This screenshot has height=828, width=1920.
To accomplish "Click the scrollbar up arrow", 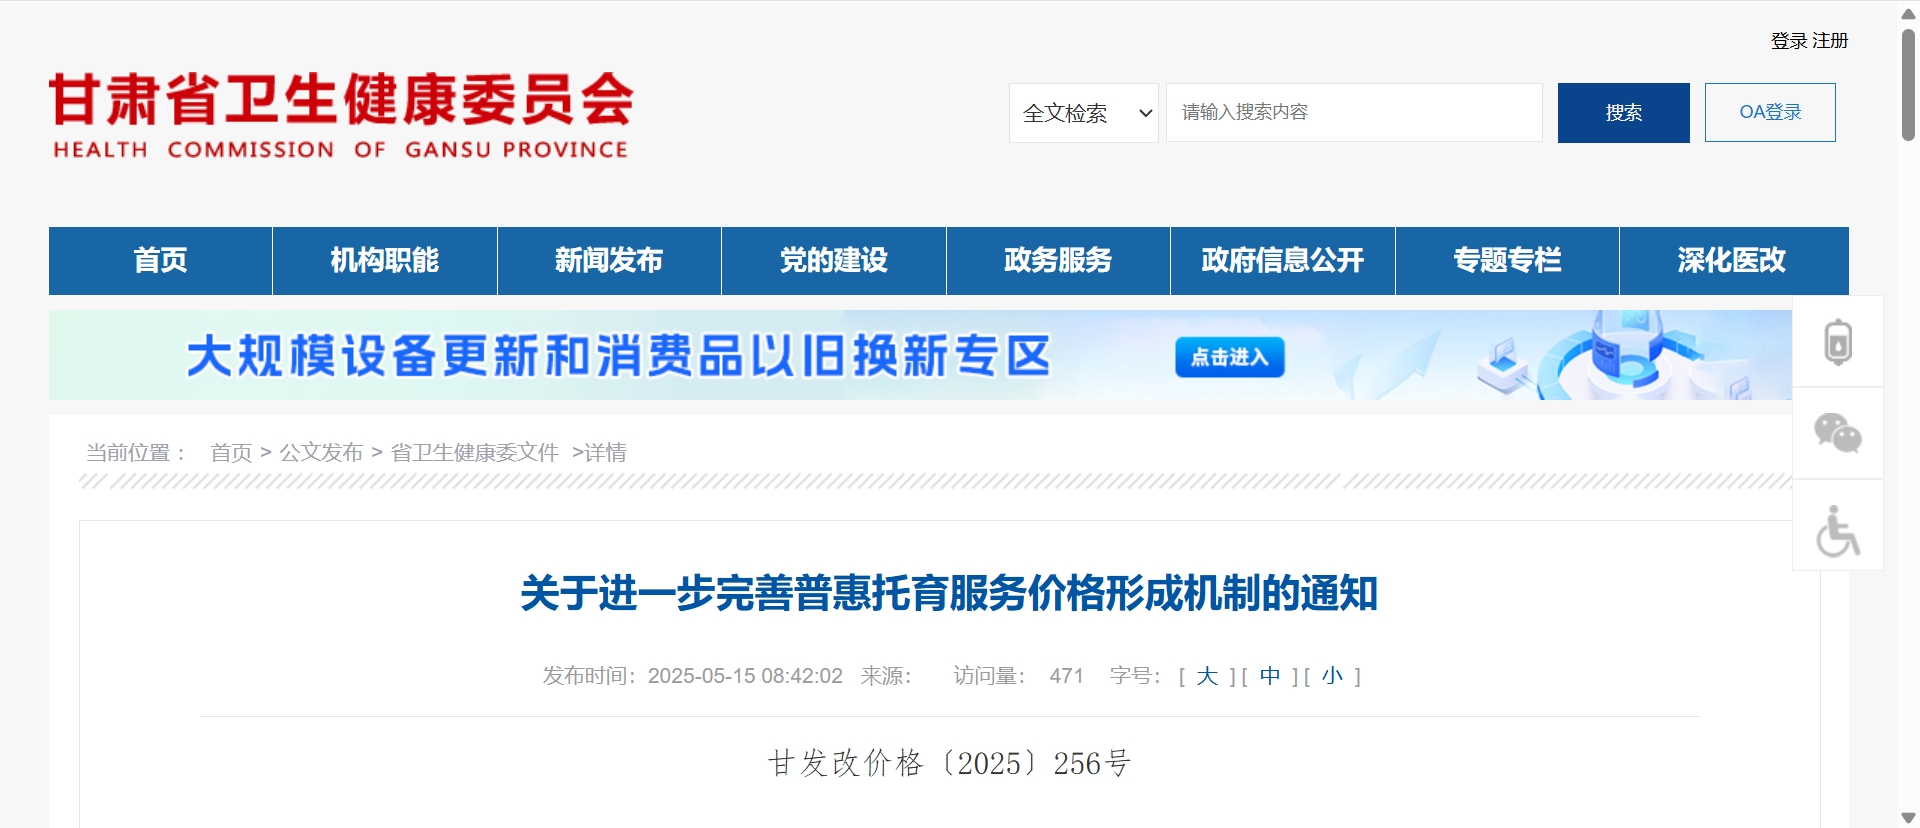I will [x=1908, y=13].
